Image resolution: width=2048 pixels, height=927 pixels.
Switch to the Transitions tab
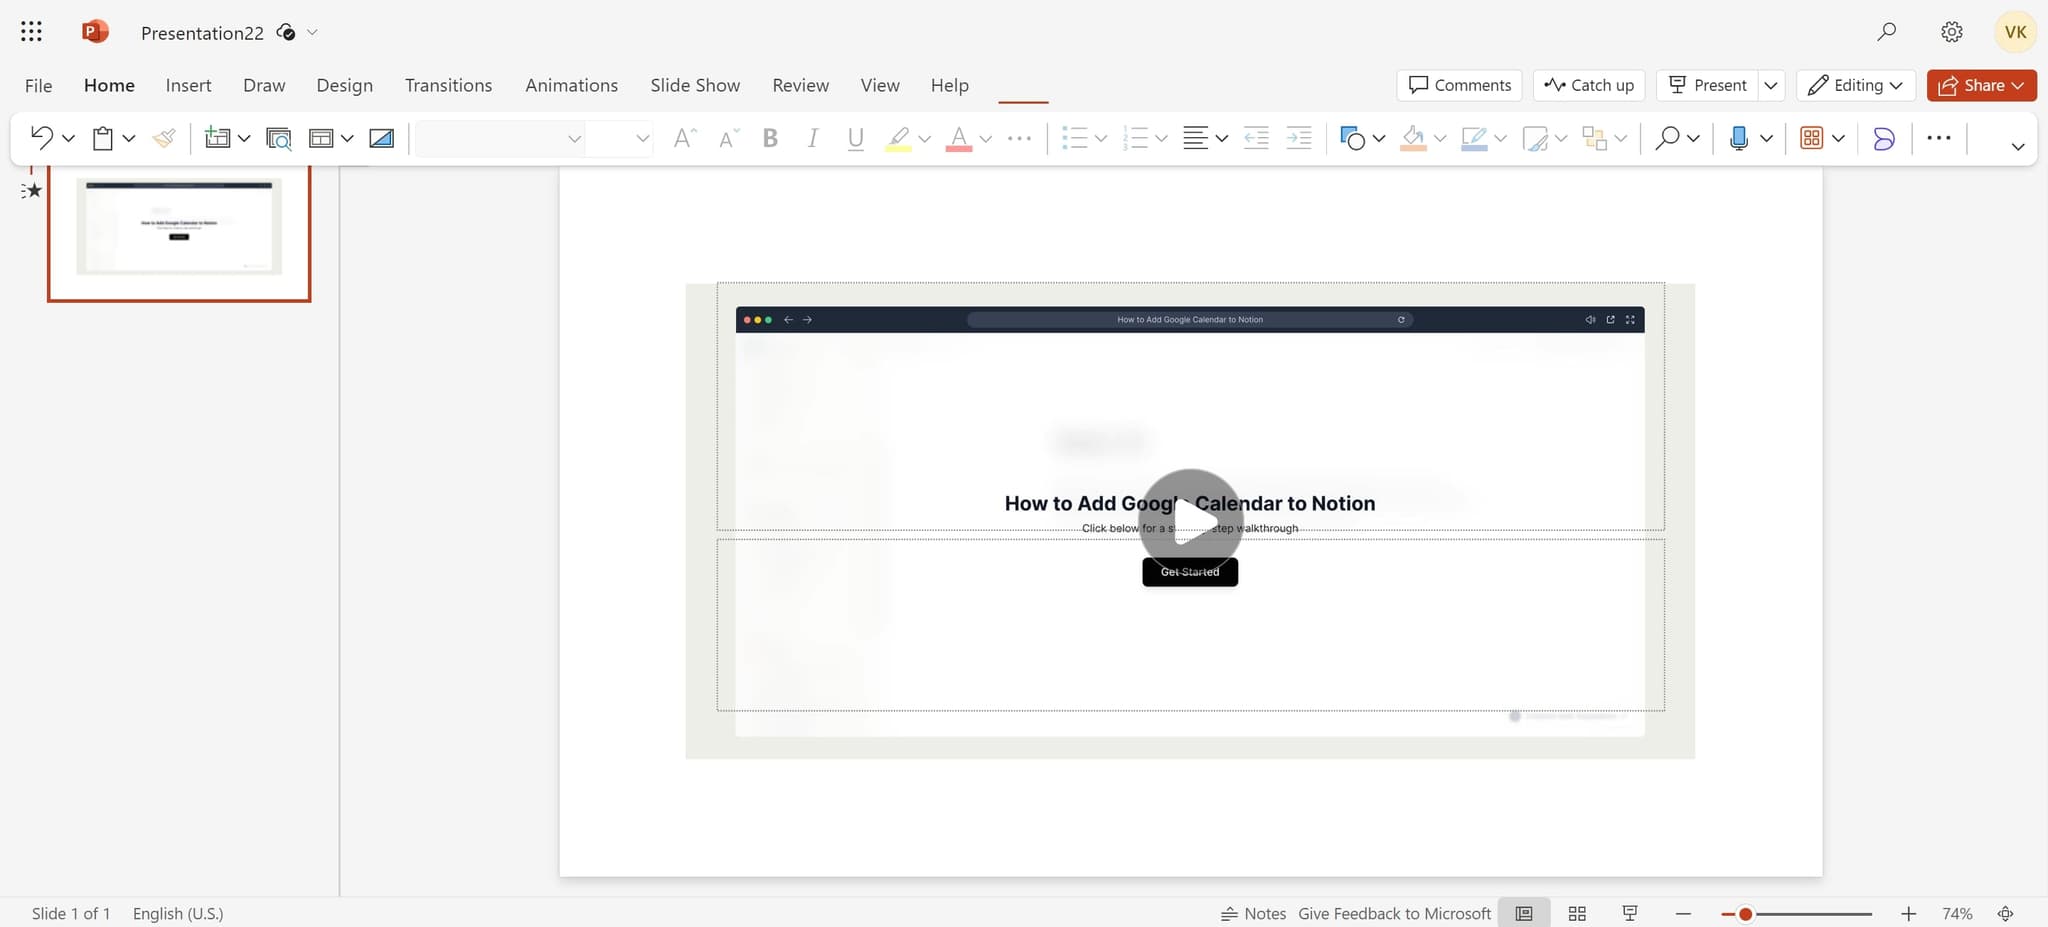(448, 85)
